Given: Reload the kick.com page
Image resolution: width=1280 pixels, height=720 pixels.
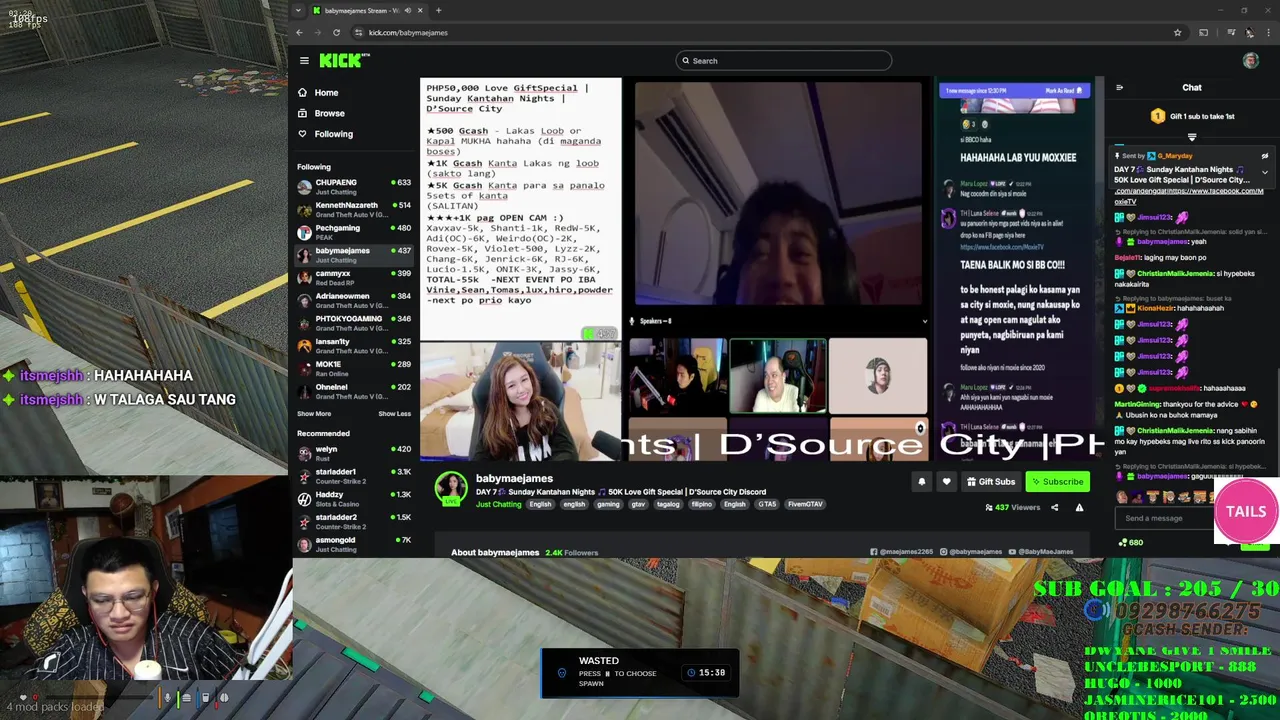Looking at the screenshot, I should [336, 33].
